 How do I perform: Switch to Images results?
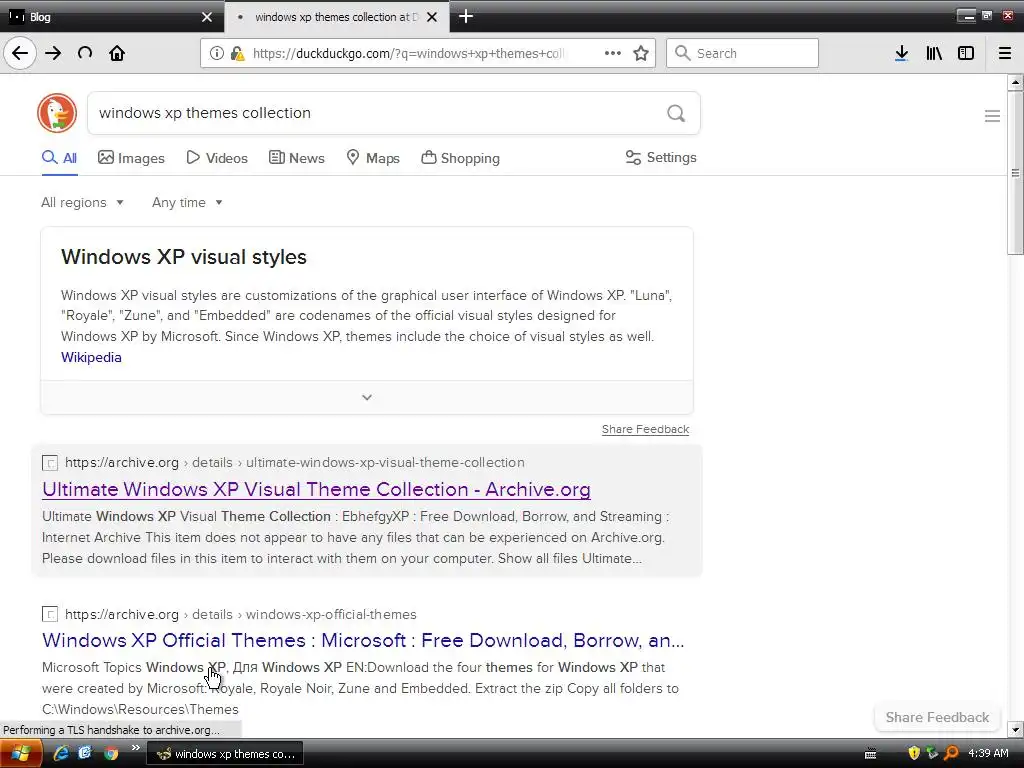pyautogui.click(x=131, y=158)
